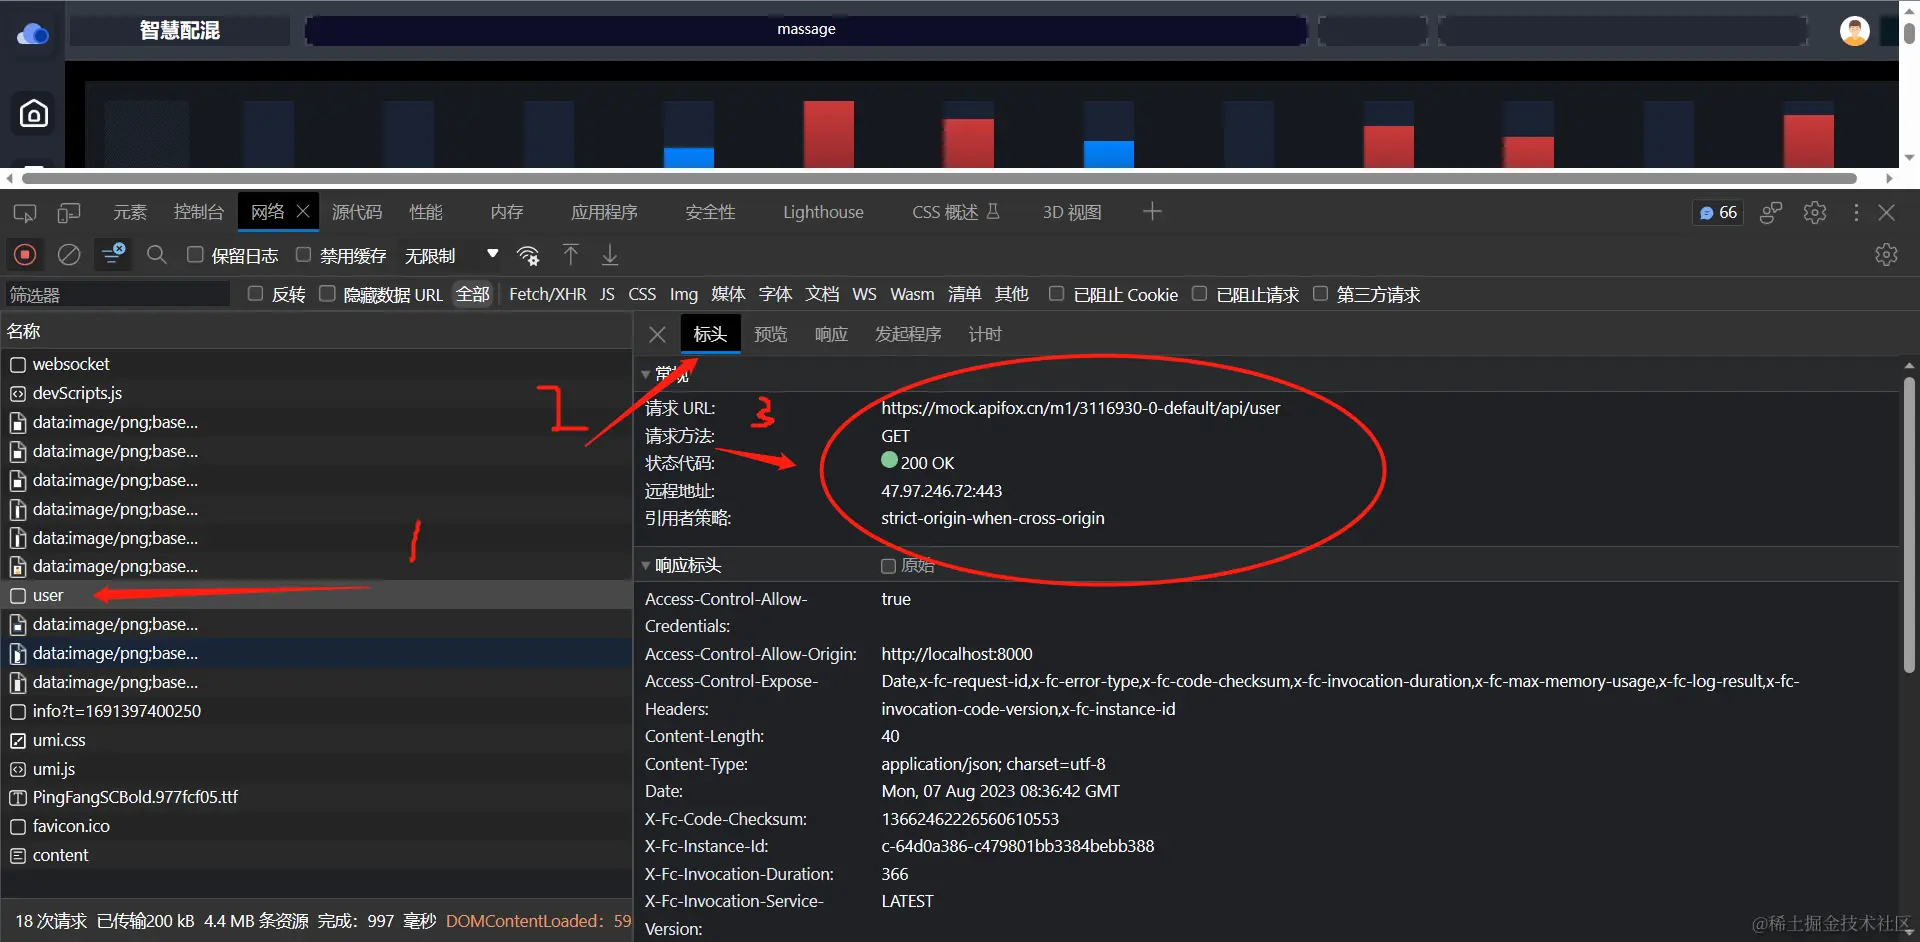Stop recording network log

point(25,255)
